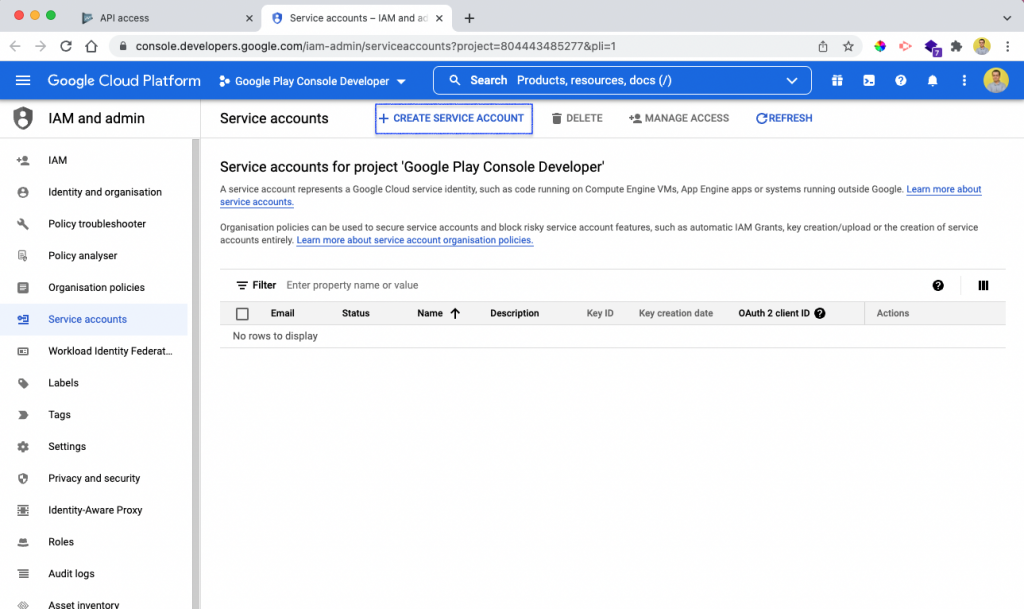Open Identity-Aware Proxy in sidebar
The image size is (1024, 609).
click(x=95, y=510)
